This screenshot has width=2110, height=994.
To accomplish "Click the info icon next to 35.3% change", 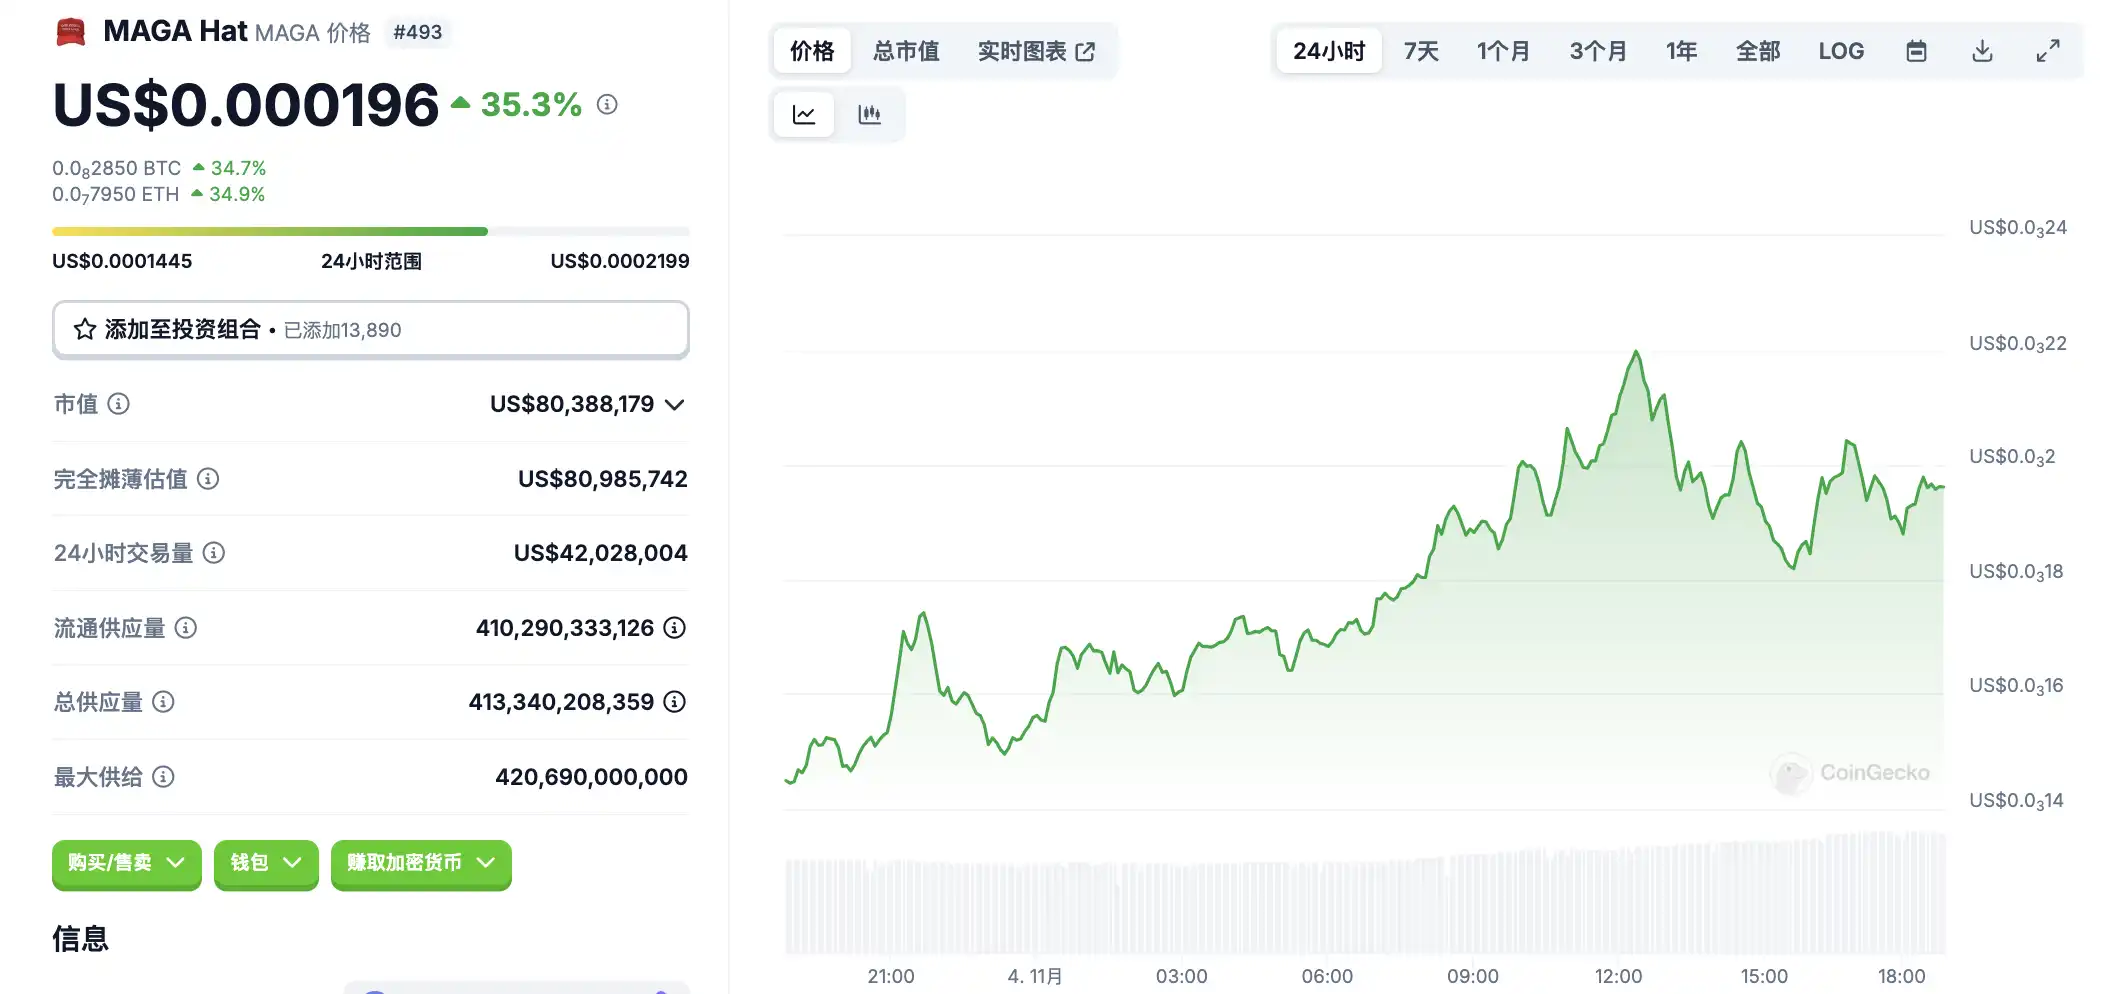I will (607, 104).
